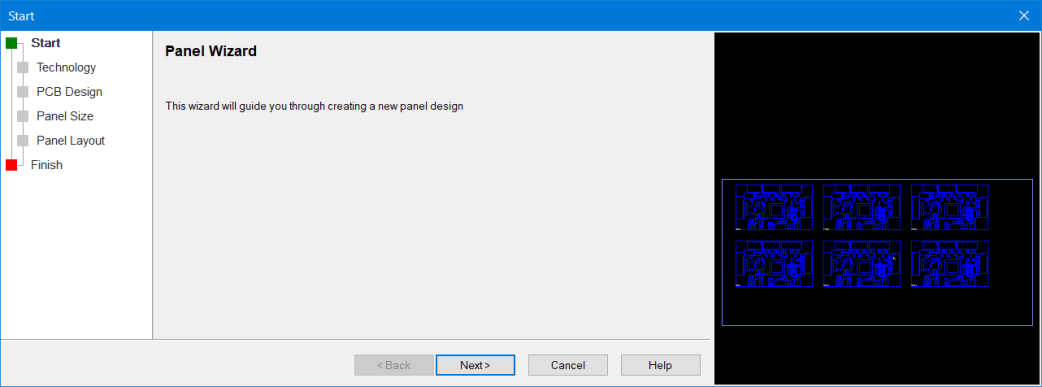The height and width of the screenshot is (387, 1042).
Task: Close the Start wizard window
Action: [1023, 16]
